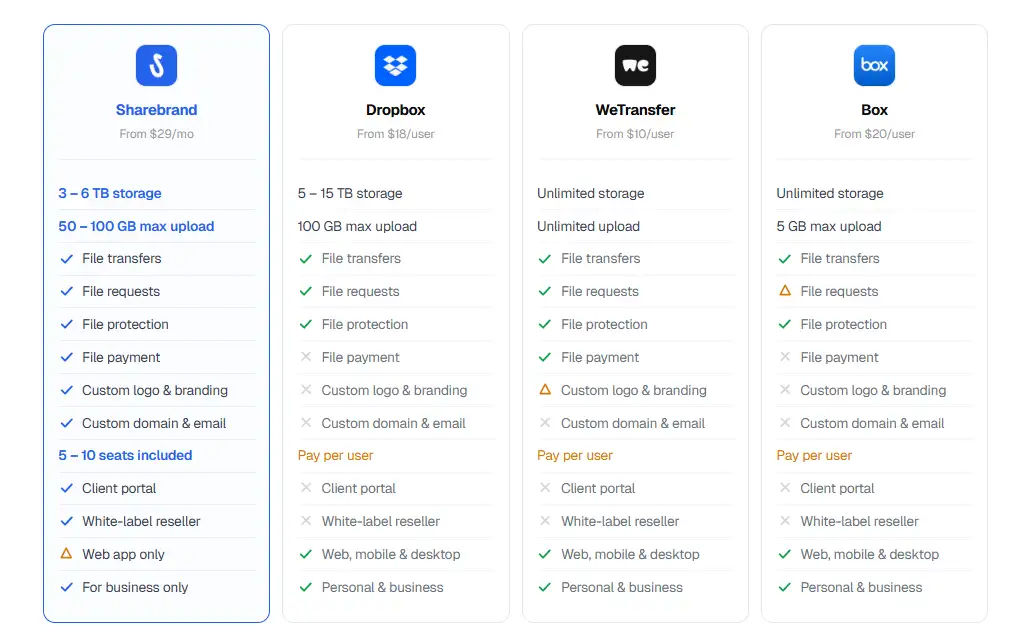Screen dimensions: 1027x640
Task: Click WeTransfer's warning triangle beside Custom logo & branding
Action: point(545,390)
